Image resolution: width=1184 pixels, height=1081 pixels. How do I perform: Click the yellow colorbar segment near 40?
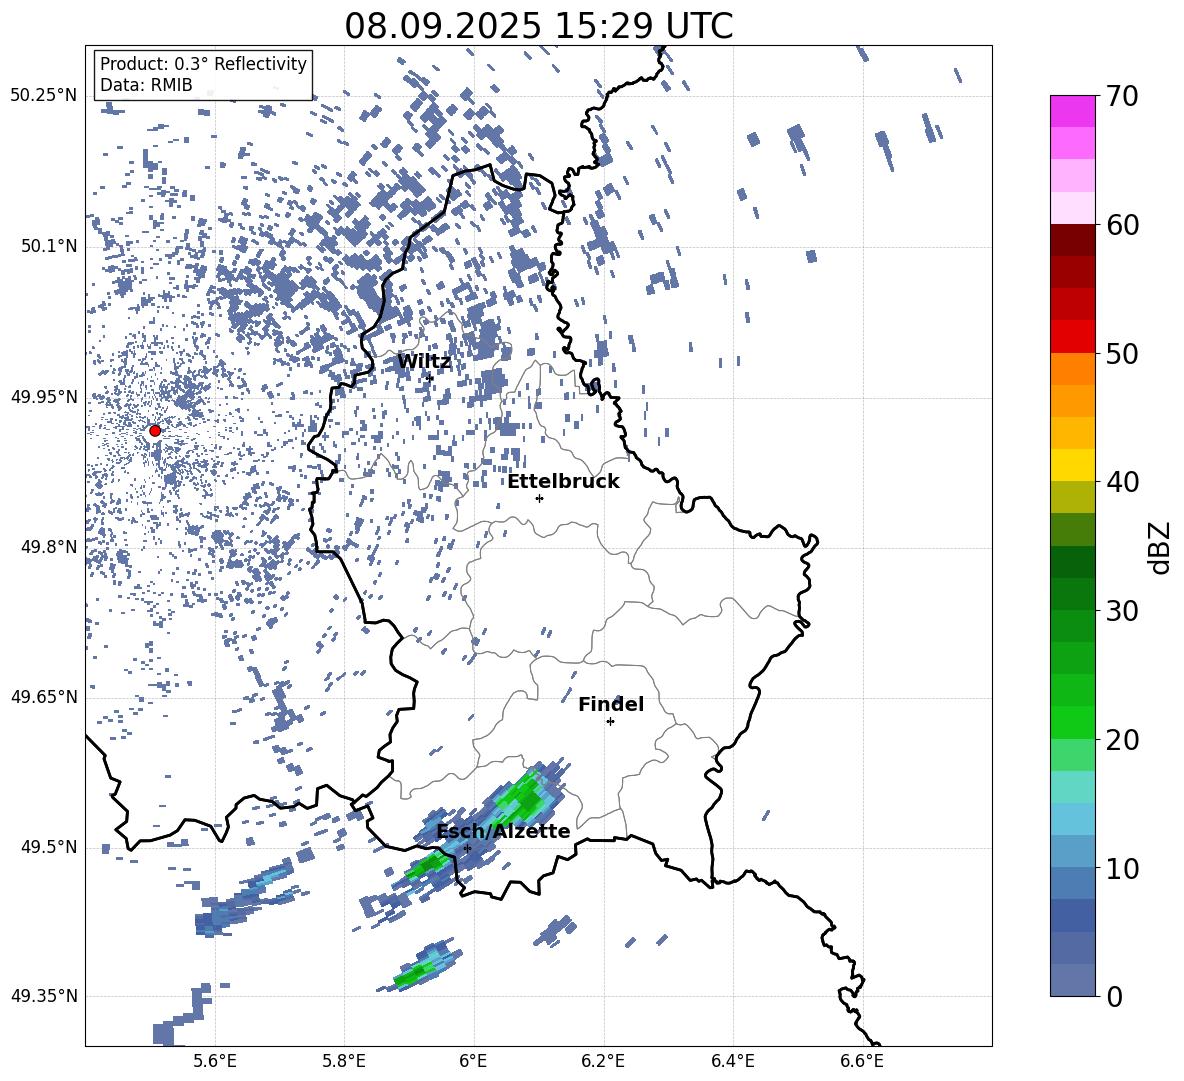pyautogui.click(x=1072, y=465)
